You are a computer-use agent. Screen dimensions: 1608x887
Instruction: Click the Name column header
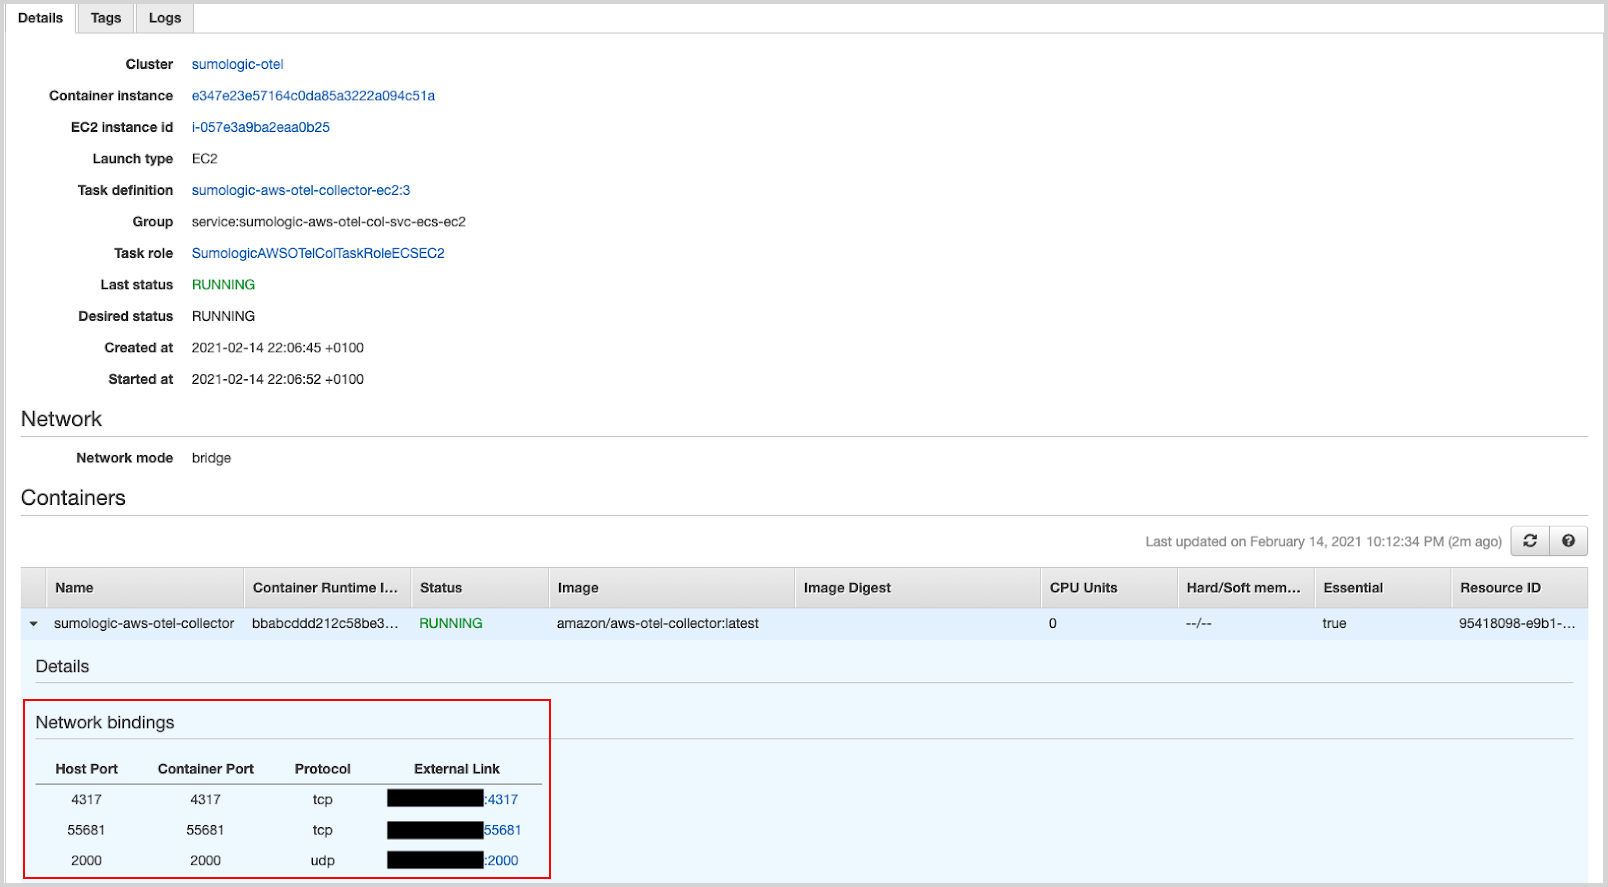[74, 588]
